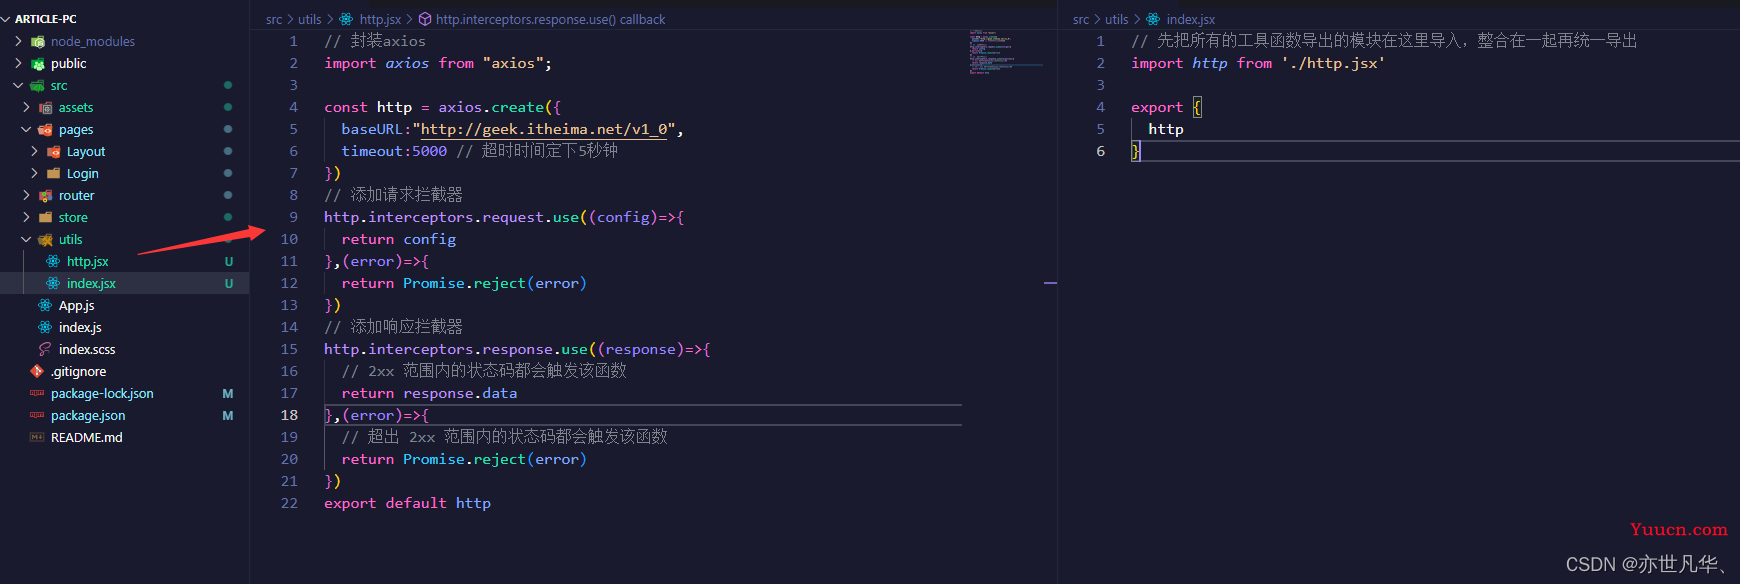Click the npm icon beside package.json
This screenshot has height=584, width=1740.
(x=37, y=415)
